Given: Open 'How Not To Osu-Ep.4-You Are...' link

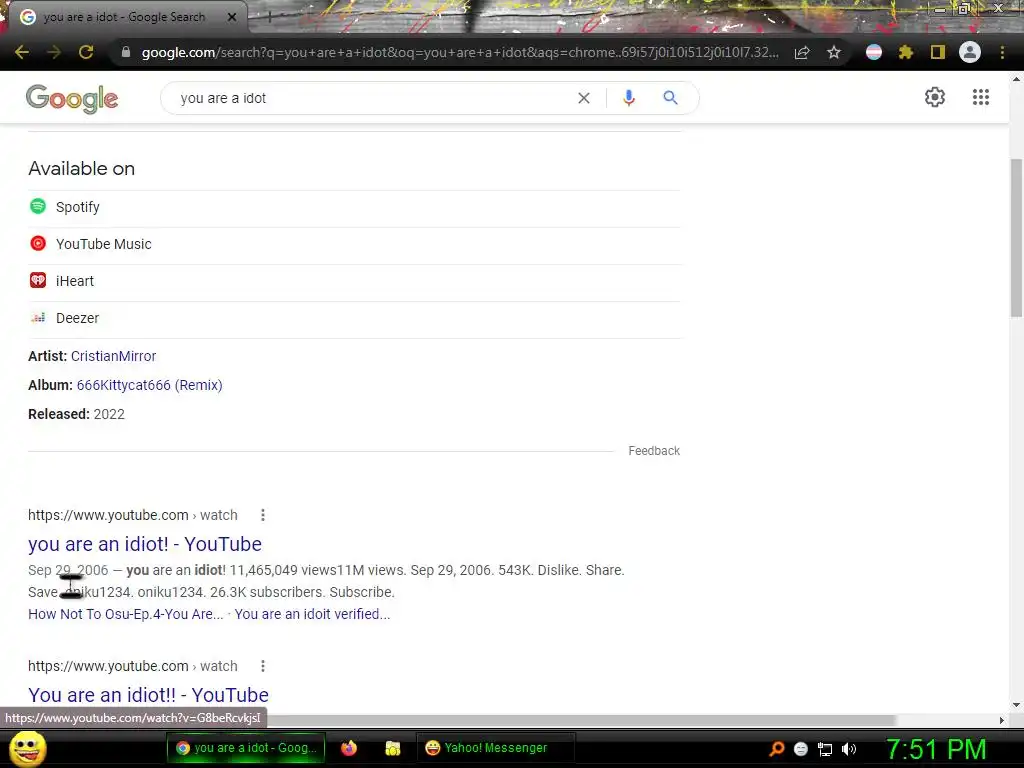Looking at the screenshot, I should pos(125,614).
